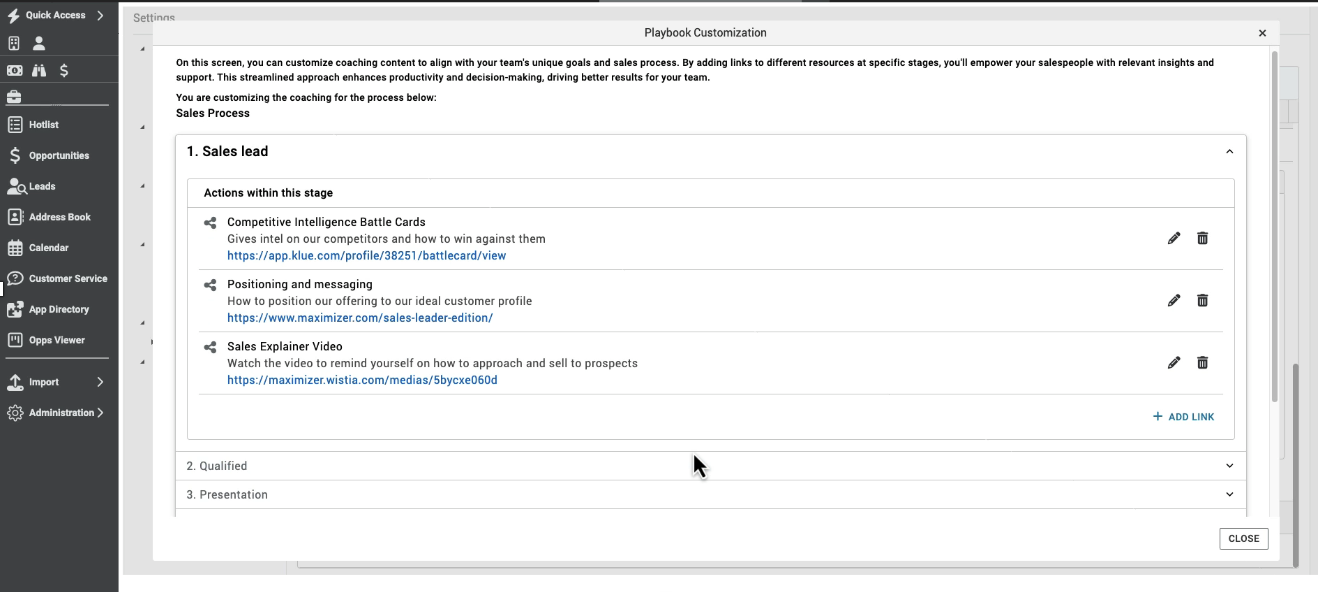The height and width of the screenshot is (592, 1318).
Task: Expand Quick Access with the chevron arrow
Action: 100,15
